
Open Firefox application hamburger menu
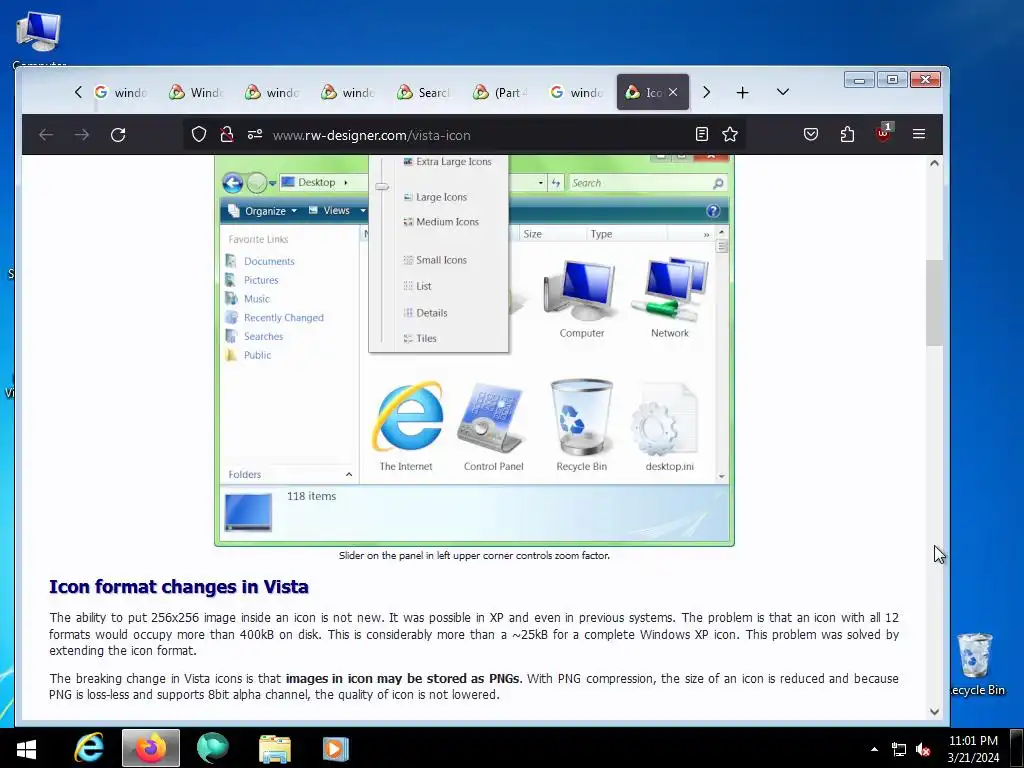pyautogui.click(x=919, y=134)
